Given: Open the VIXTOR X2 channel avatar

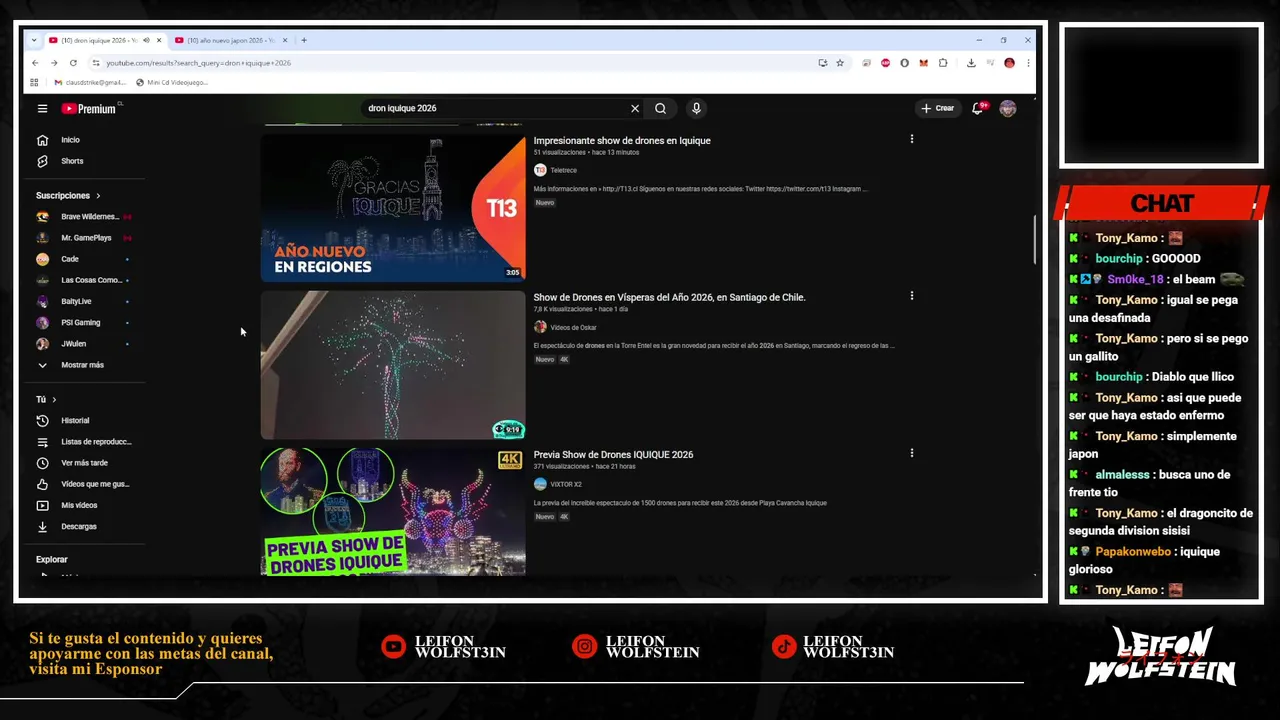Looking at the screenshot, I should coord(540,484).
